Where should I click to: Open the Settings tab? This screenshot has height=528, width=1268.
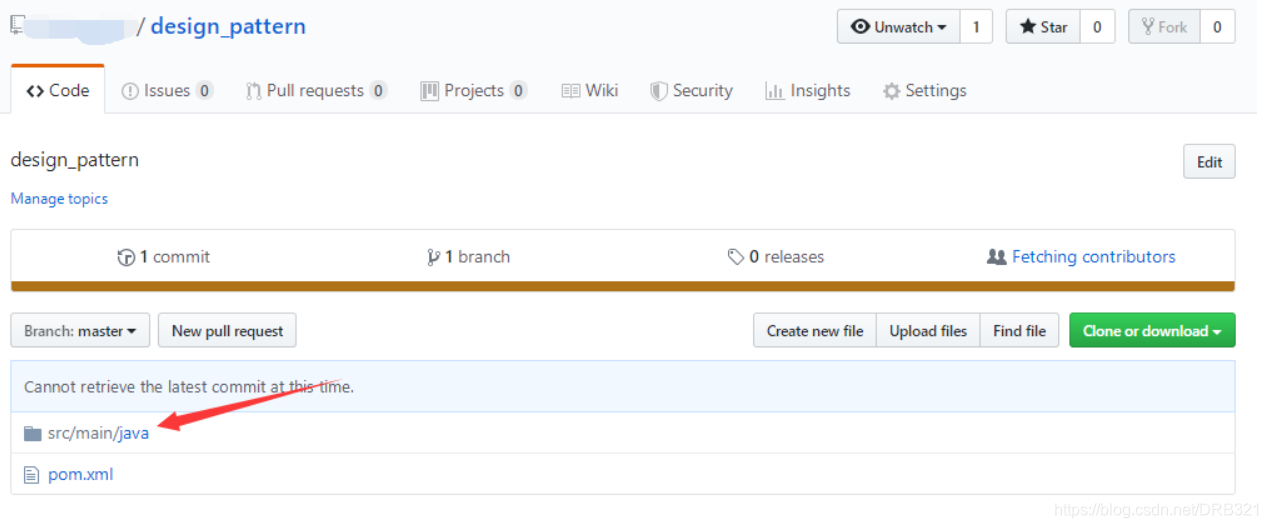point(925,91)
